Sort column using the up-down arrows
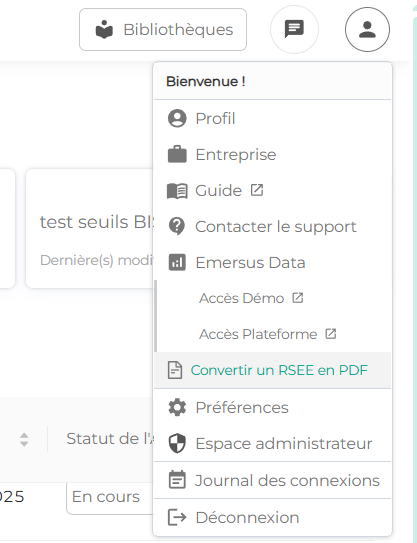The height and width of the screenshot is (543, 417). pos(24,439)
